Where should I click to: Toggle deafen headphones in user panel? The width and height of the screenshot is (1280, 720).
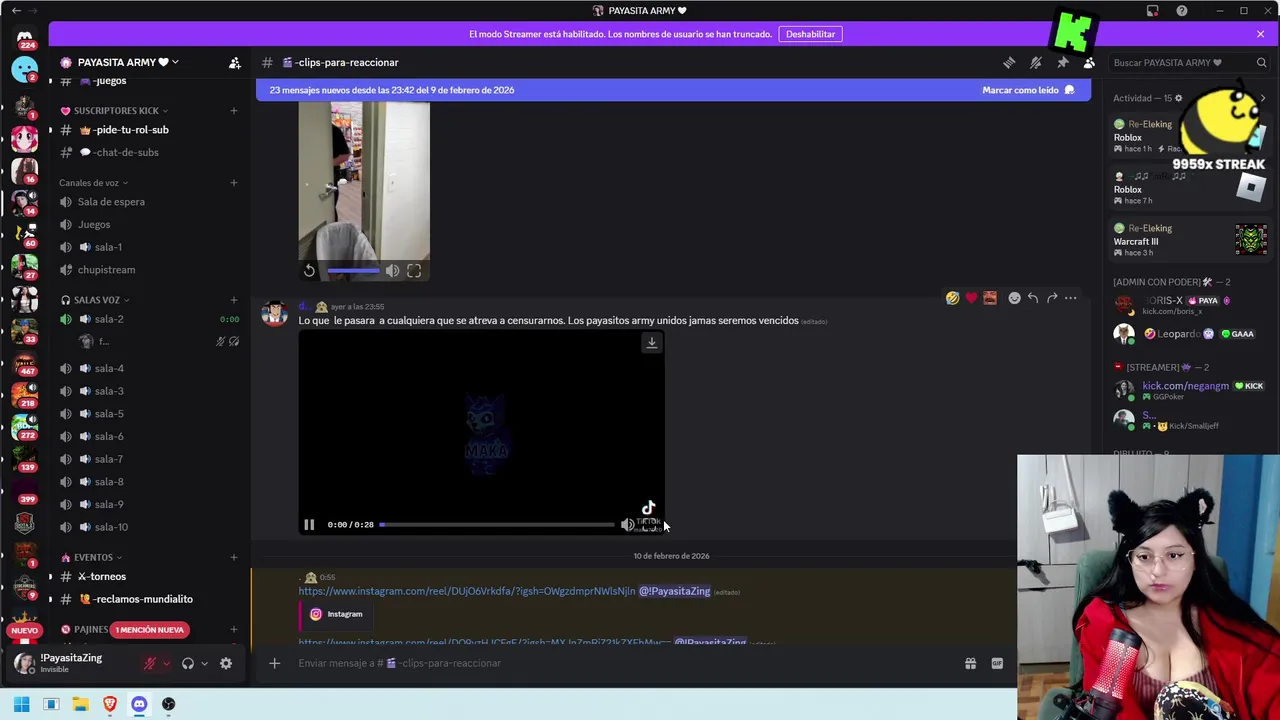[187, 663]
